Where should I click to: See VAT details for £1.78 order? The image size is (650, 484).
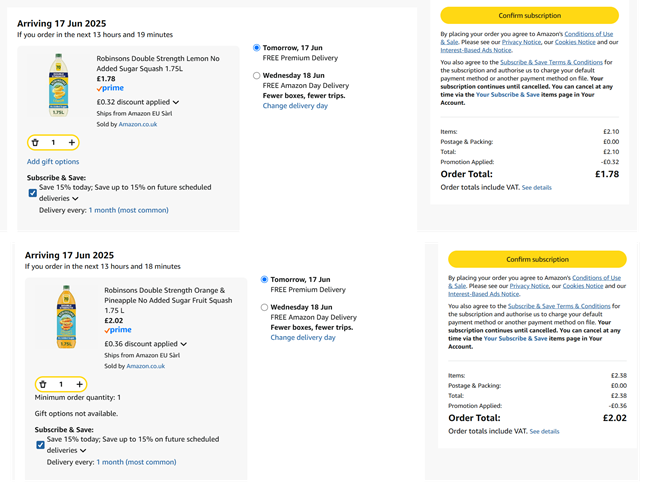[537, 188]
